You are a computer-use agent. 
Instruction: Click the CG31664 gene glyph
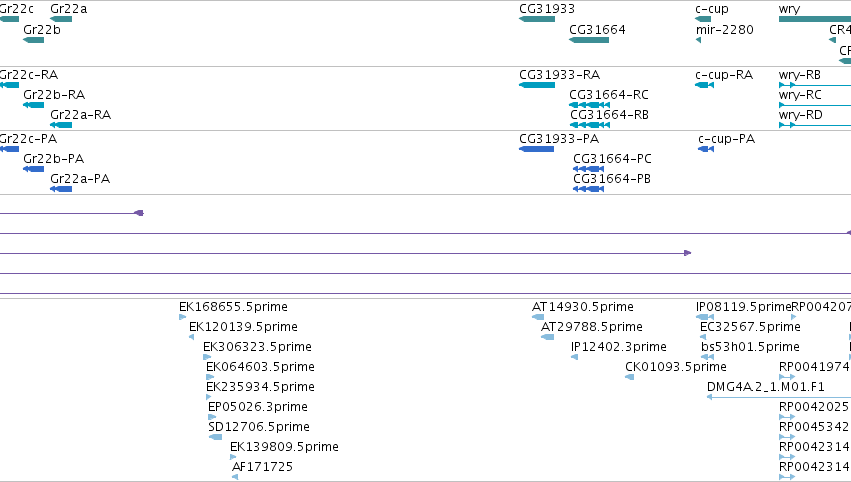589,40
